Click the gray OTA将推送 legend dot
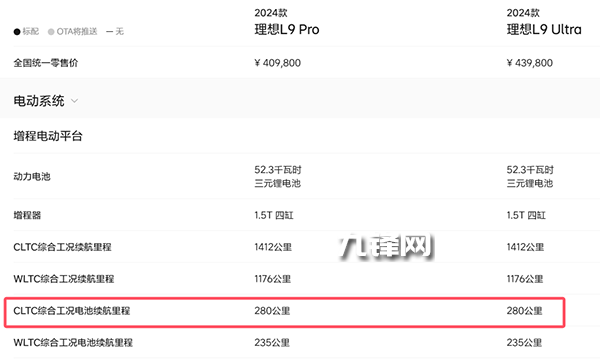Screen dimensions: 600x361 51,32
